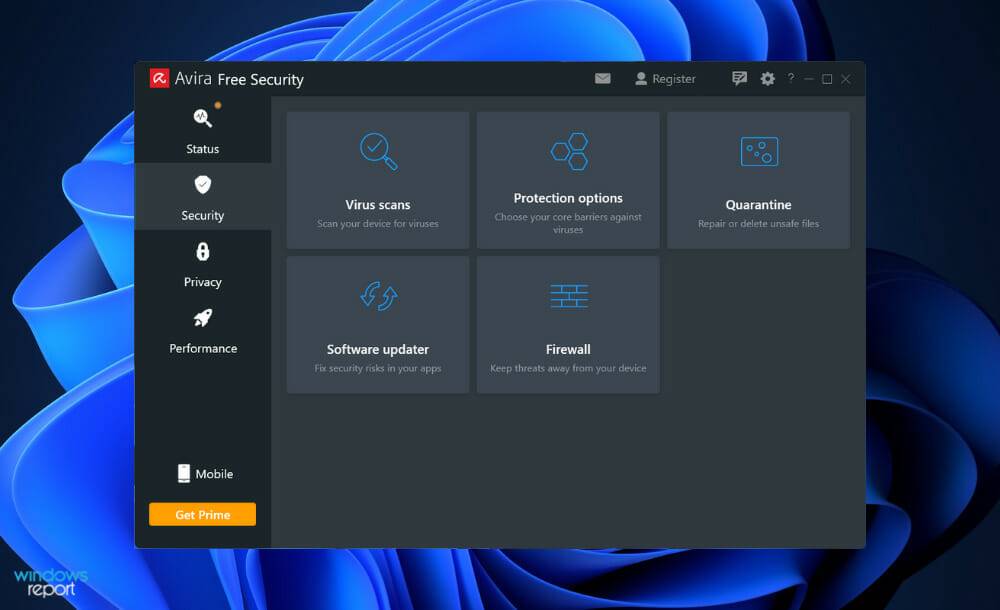
Task: Click the Status magnifier icon in sidebar
Action: tap(202, 117)
